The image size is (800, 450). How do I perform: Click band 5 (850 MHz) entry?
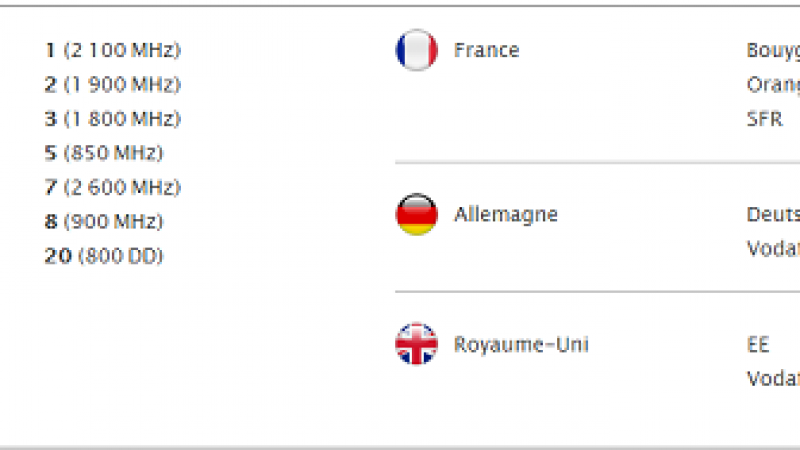point(104,153)
